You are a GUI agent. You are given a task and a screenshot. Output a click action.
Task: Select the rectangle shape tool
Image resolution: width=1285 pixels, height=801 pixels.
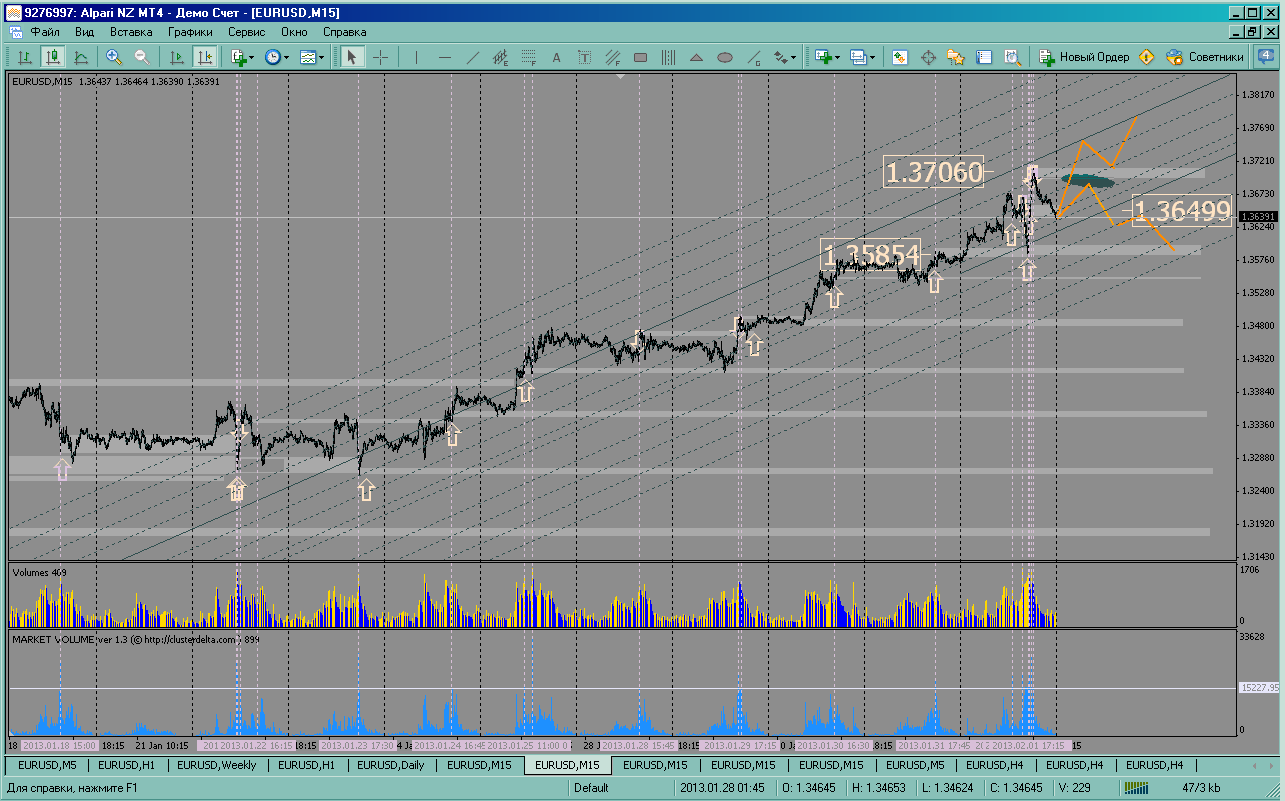[x=641, y=57]
